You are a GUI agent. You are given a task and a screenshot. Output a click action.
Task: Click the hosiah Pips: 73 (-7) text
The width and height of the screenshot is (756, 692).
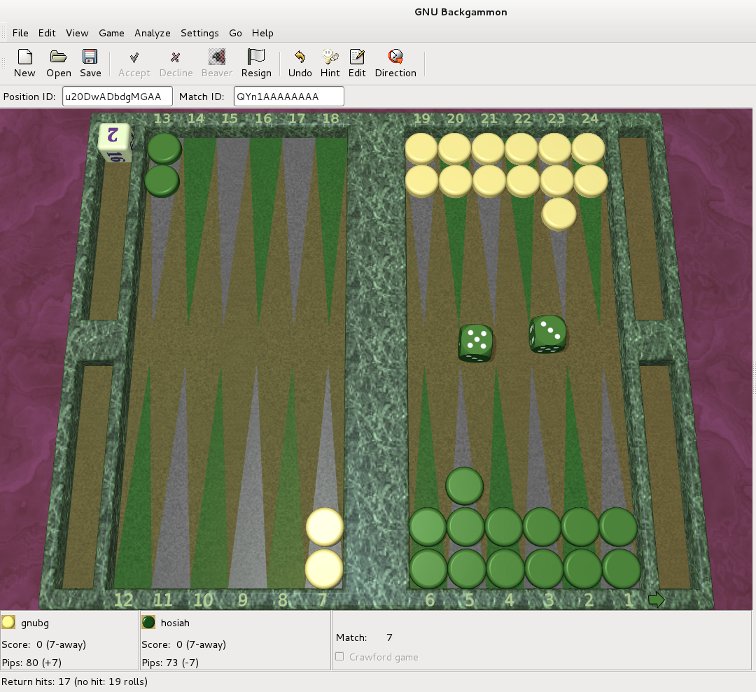[170, 663]
